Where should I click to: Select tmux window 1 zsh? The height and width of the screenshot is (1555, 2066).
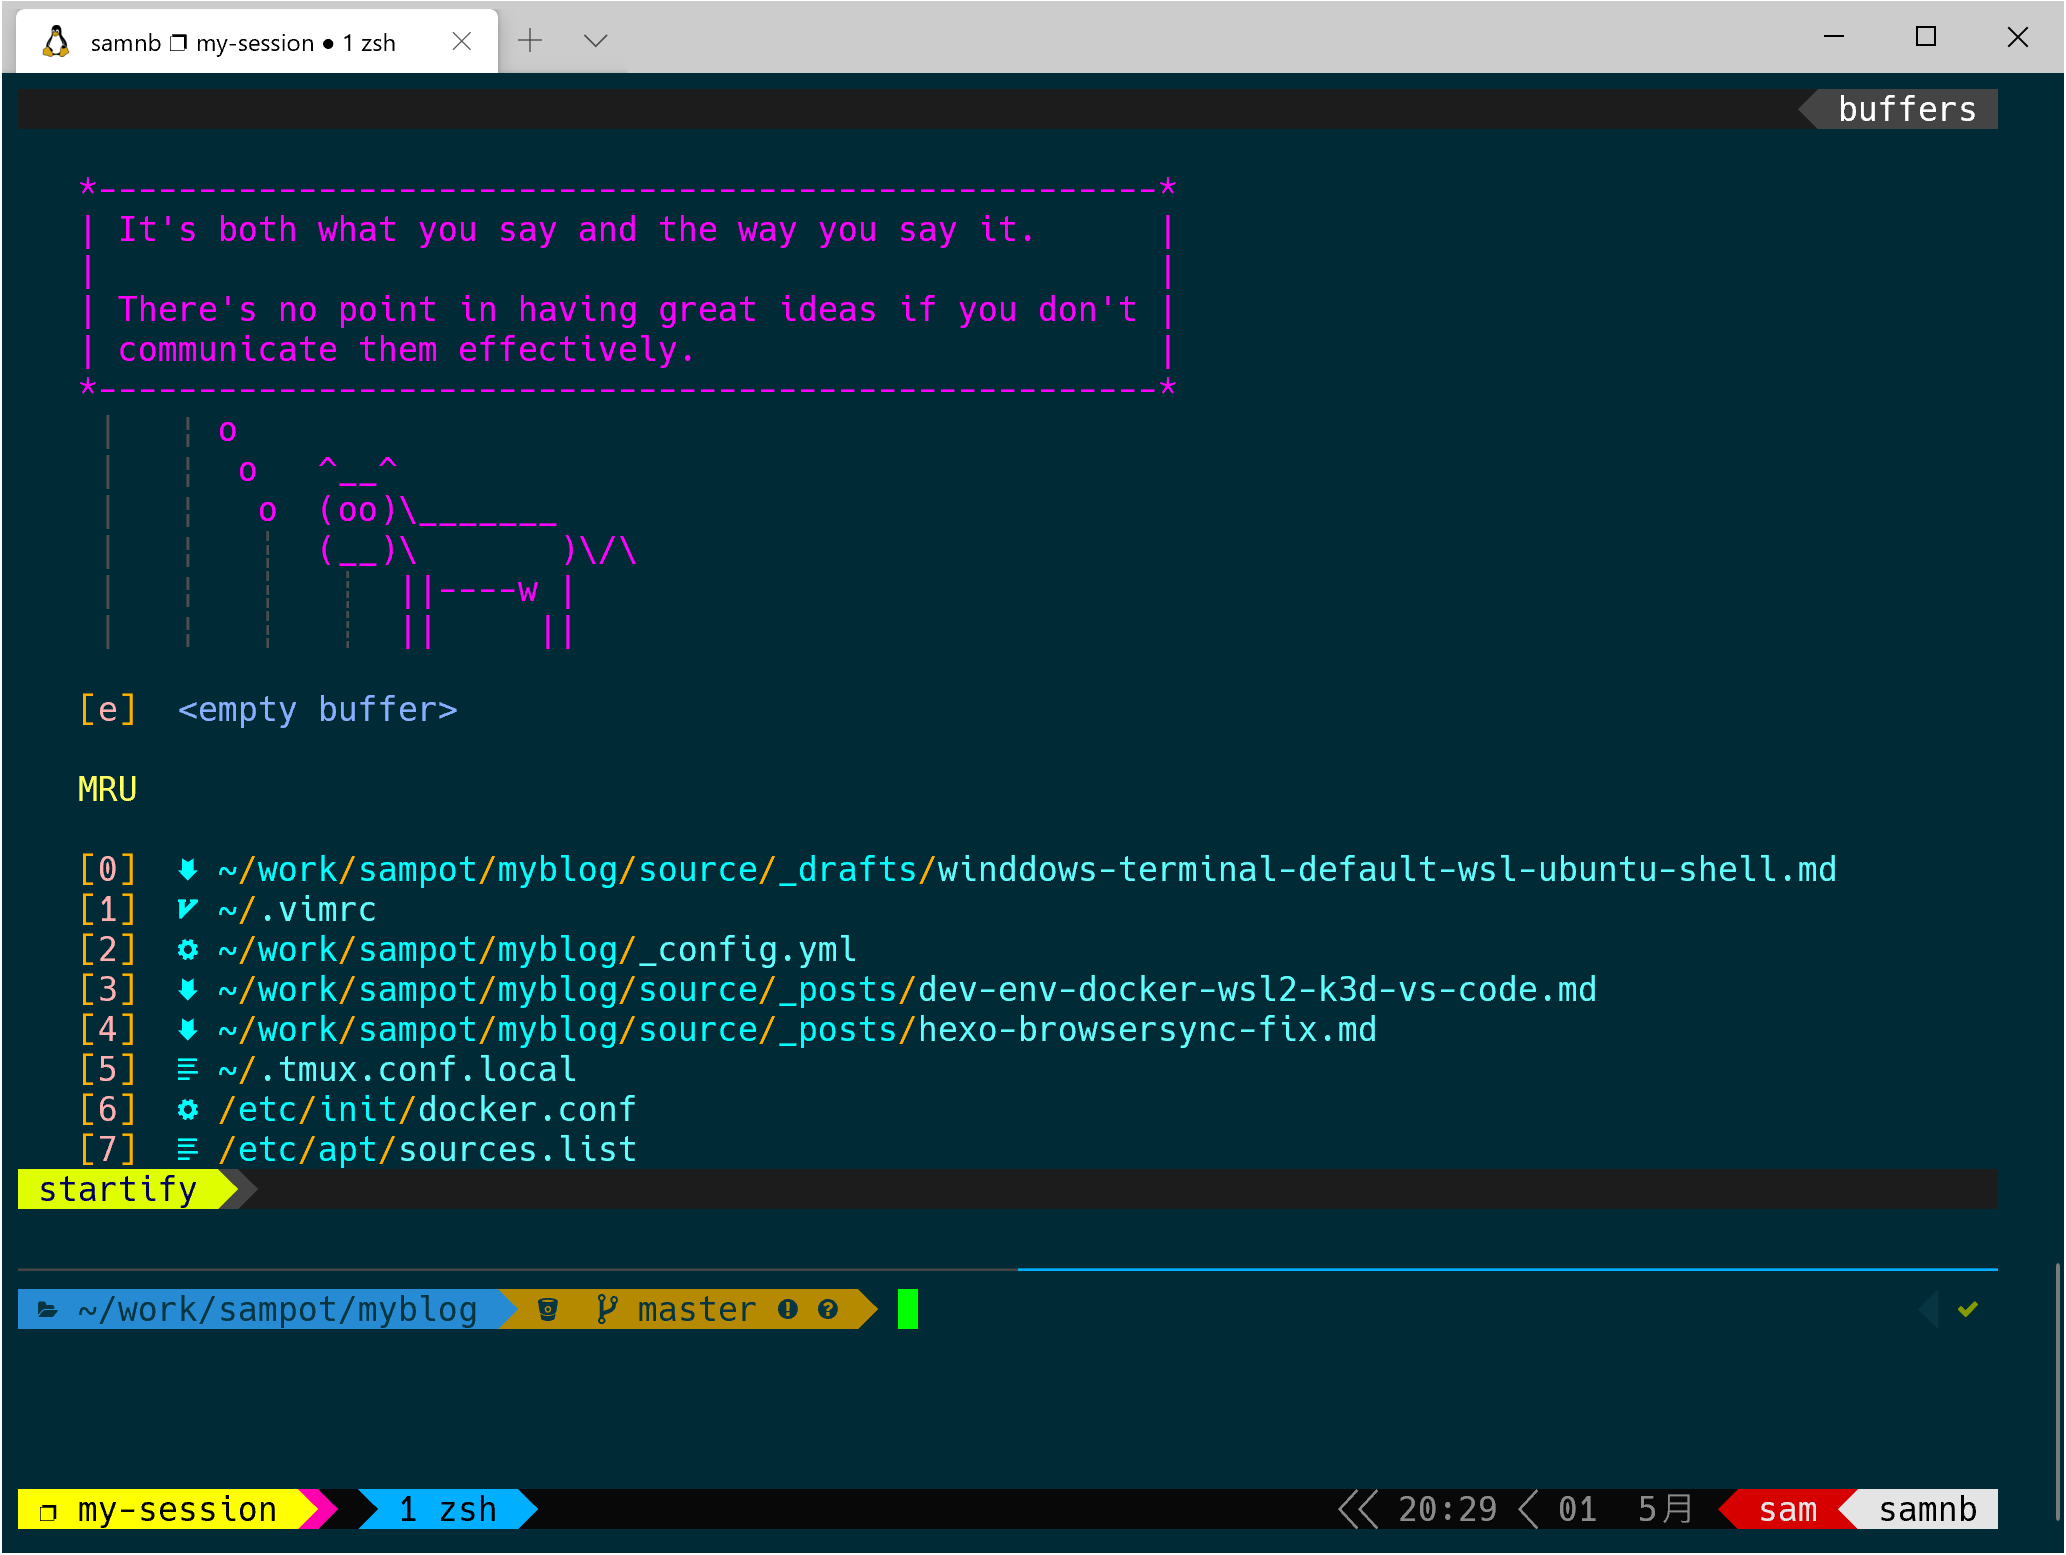tap(447, 1509)
